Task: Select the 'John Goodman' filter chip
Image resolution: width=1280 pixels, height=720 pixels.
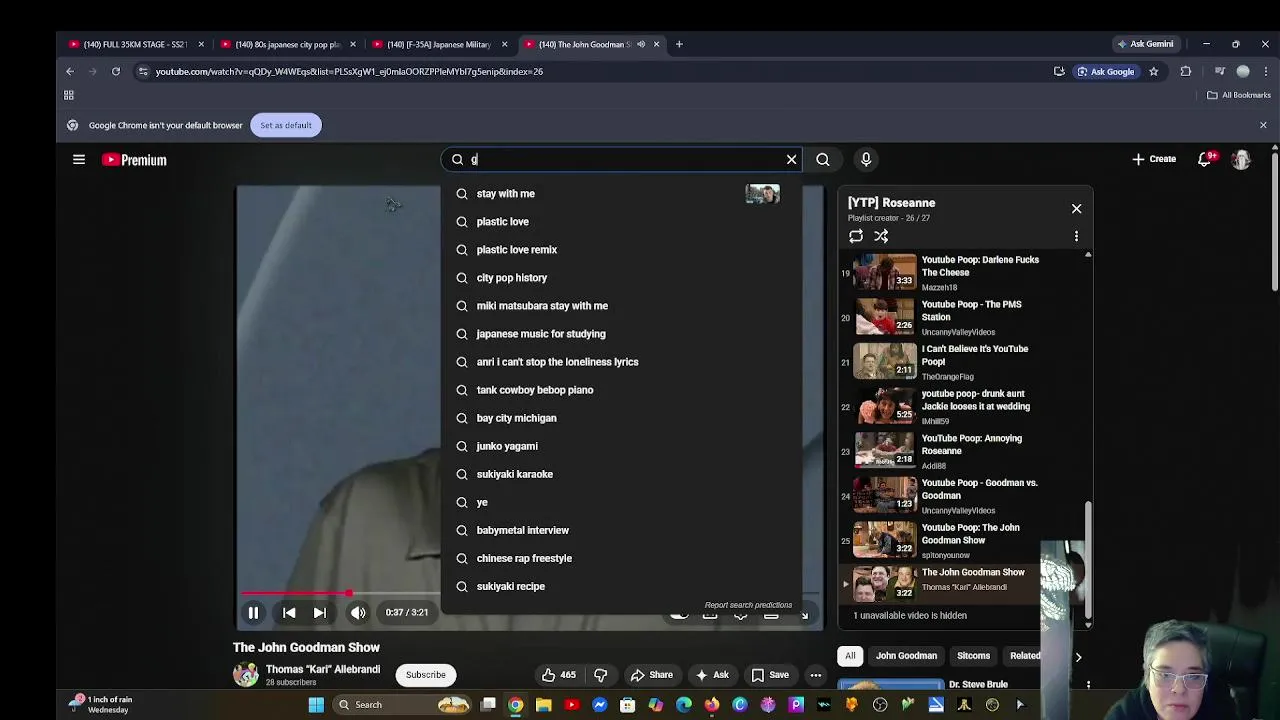Action: click(x=907, y=656)
